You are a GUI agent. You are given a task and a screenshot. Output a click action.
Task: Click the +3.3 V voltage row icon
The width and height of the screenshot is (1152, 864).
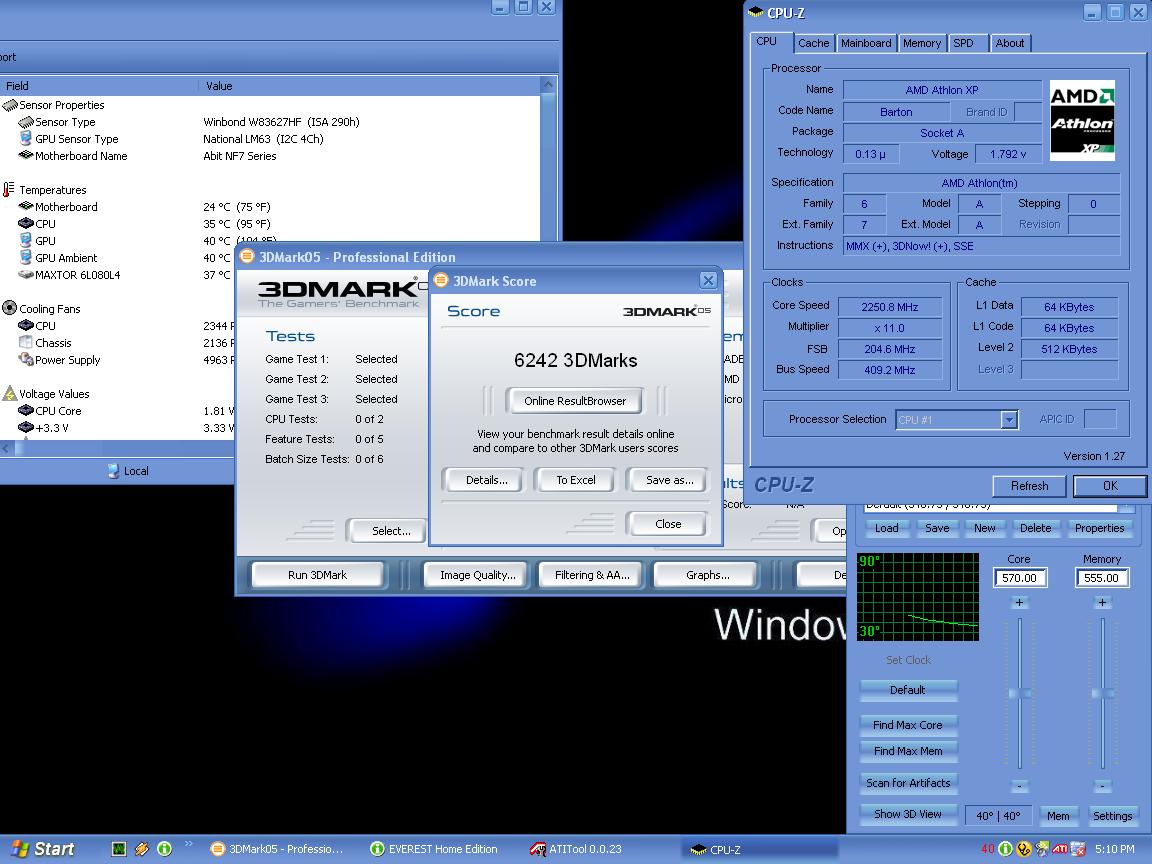26,428
